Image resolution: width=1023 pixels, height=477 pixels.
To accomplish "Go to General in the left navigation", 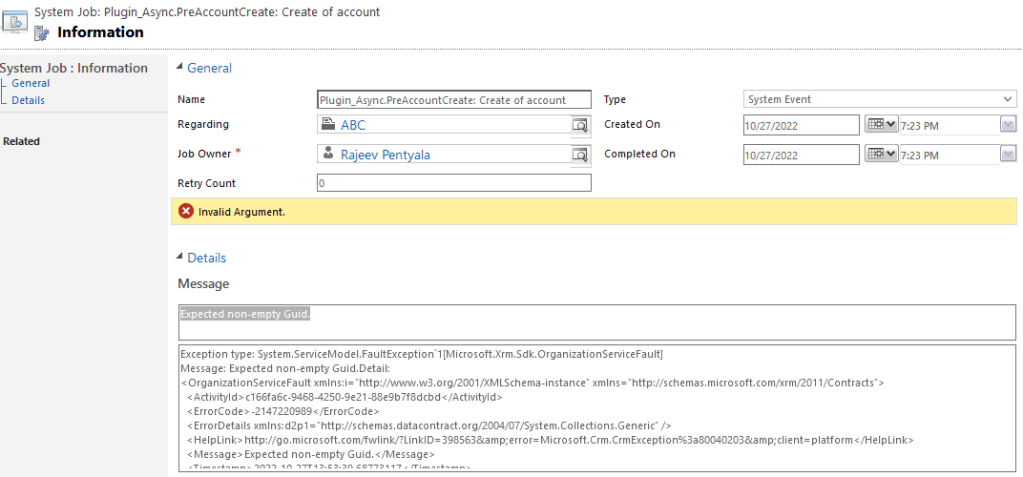I will click(x=30, y=84).
